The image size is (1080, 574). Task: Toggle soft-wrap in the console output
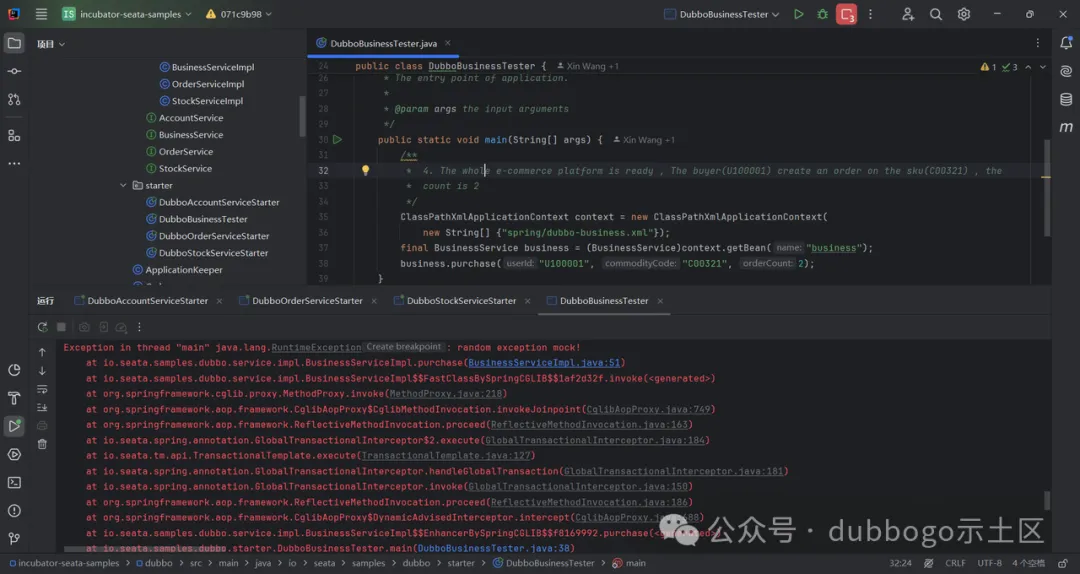click(x=42, y=389)
